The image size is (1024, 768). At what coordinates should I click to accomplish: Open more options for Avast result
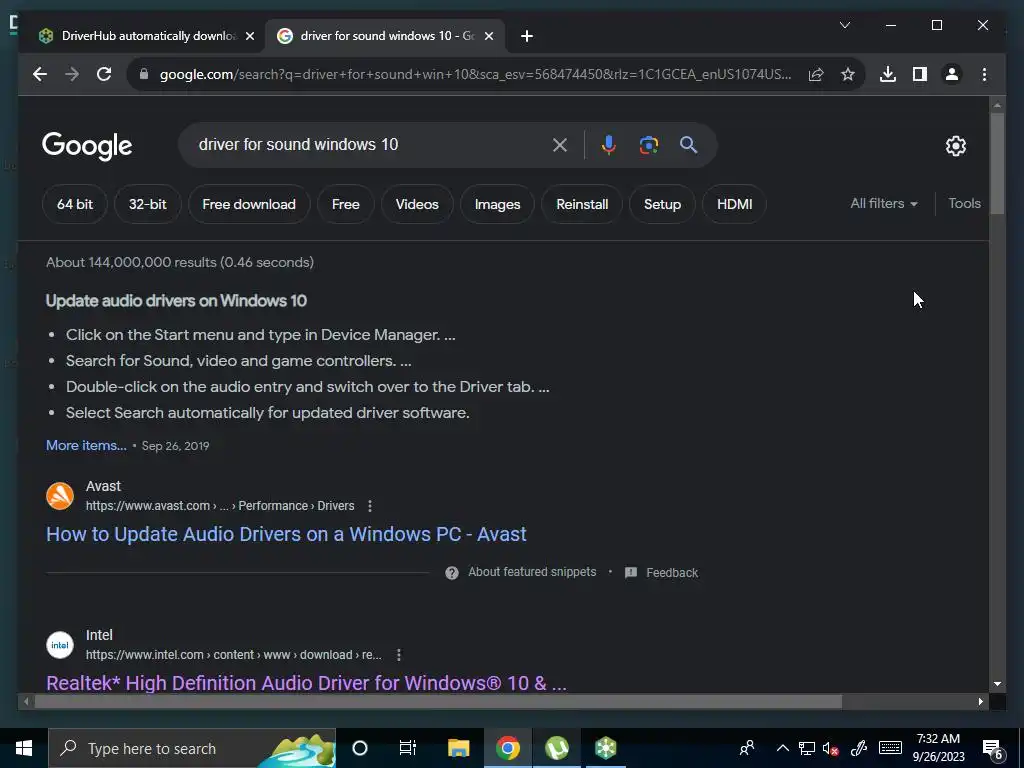[370, 506]
